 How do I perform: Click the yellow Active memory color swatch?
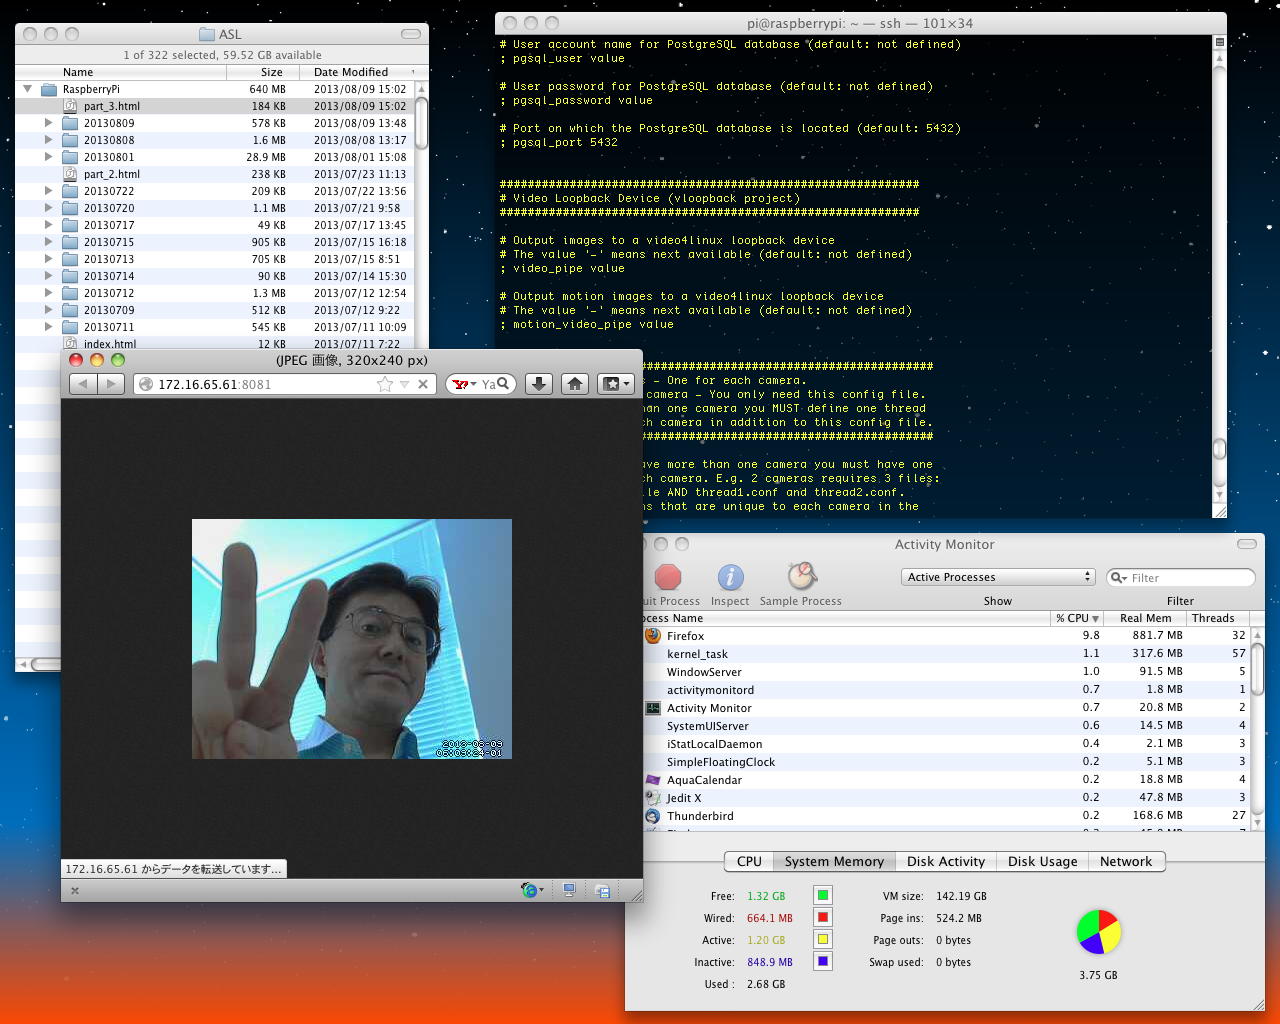point(823,940)
